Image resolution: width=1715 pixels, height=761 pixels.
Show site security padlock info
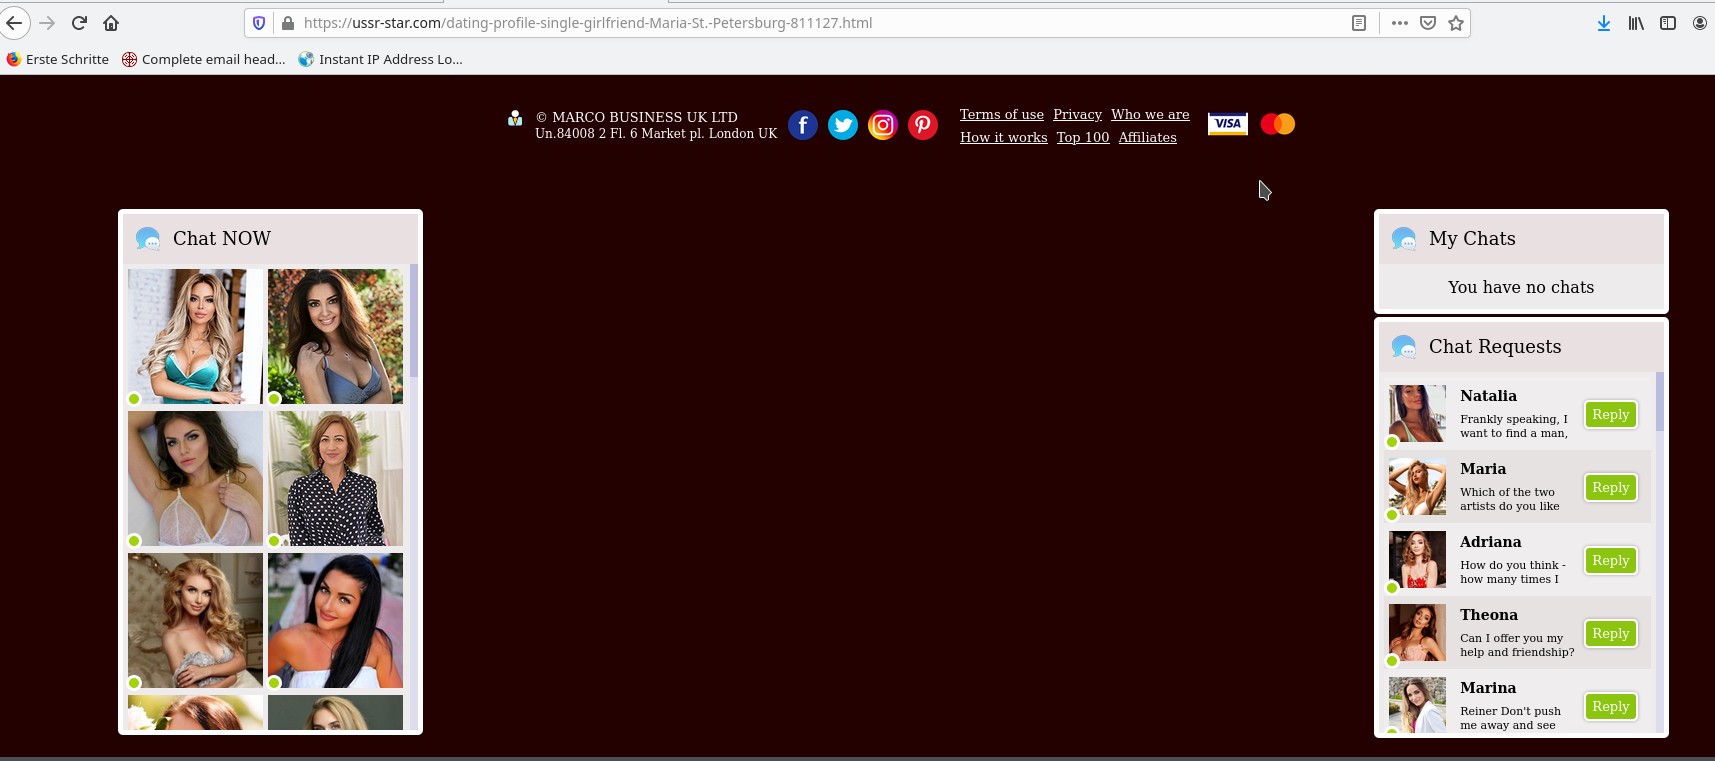pyautogui.click(x=288, y=23)
